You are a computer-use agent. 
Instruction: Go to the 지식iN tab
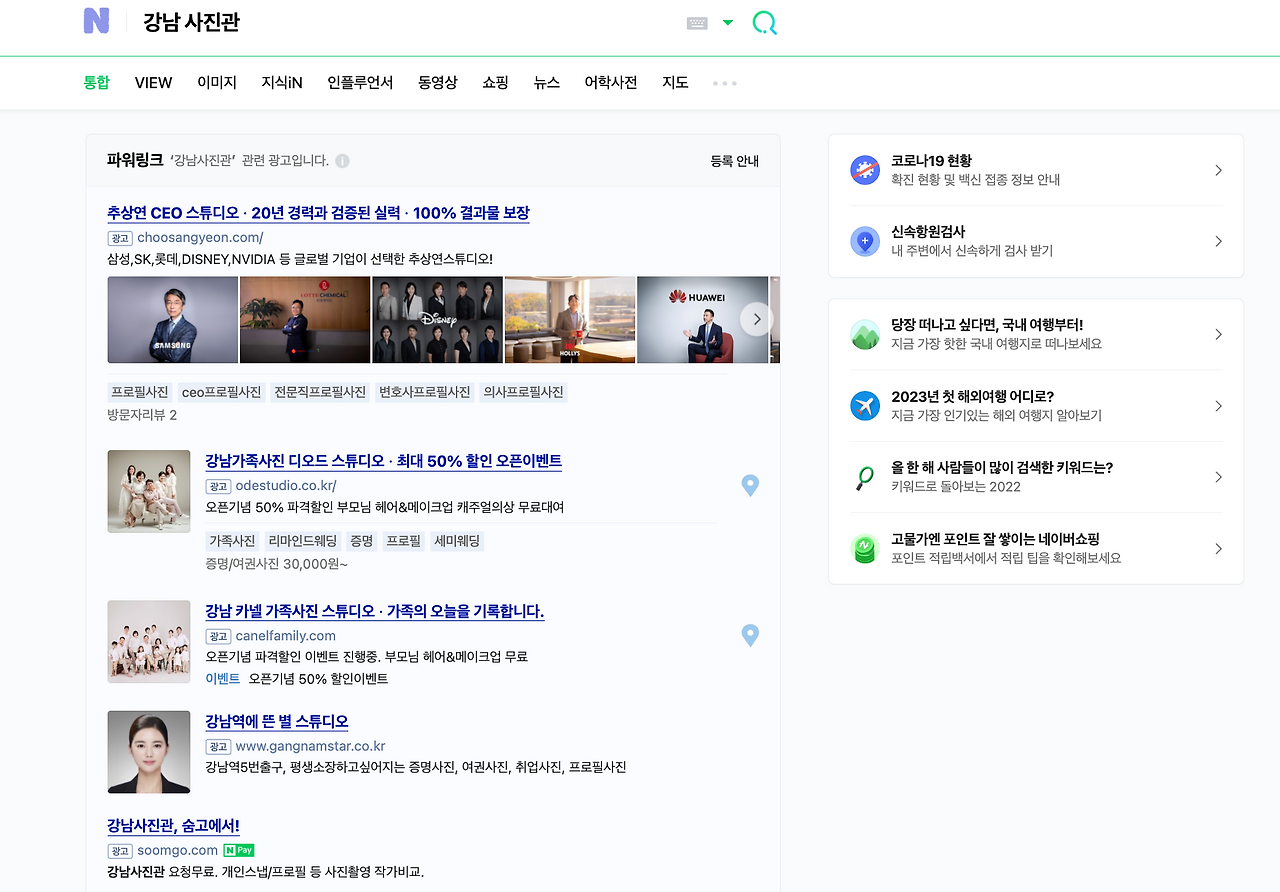[x=282, y=83]
